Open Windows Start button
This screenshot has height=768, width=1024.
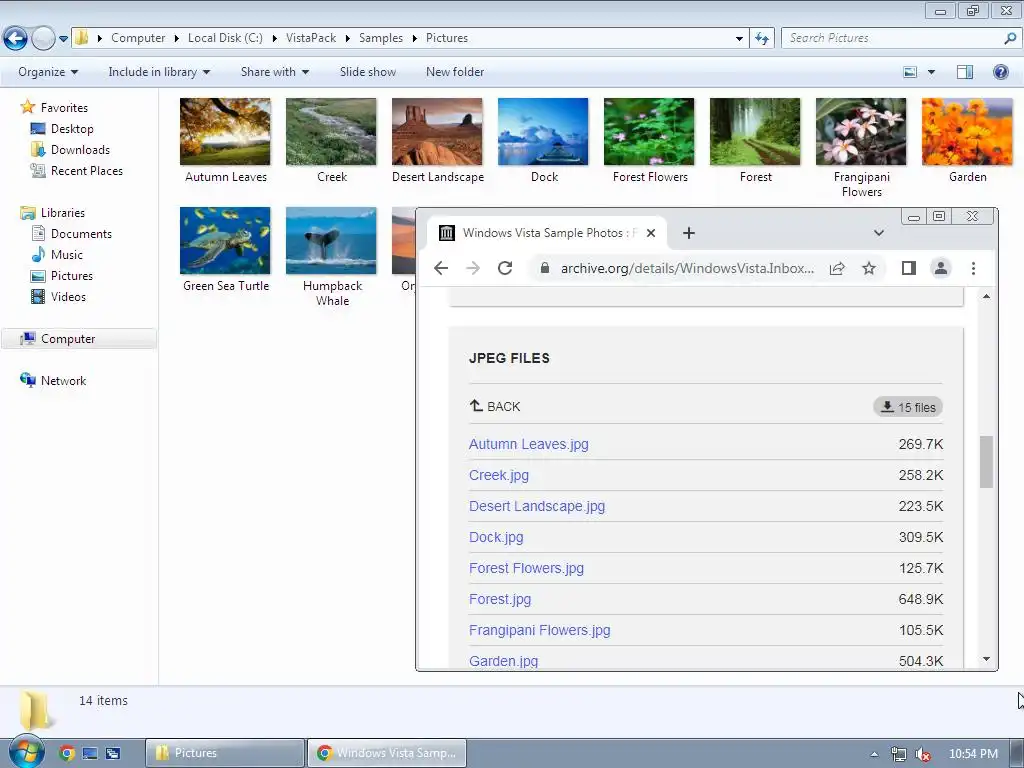click(26, 751)
